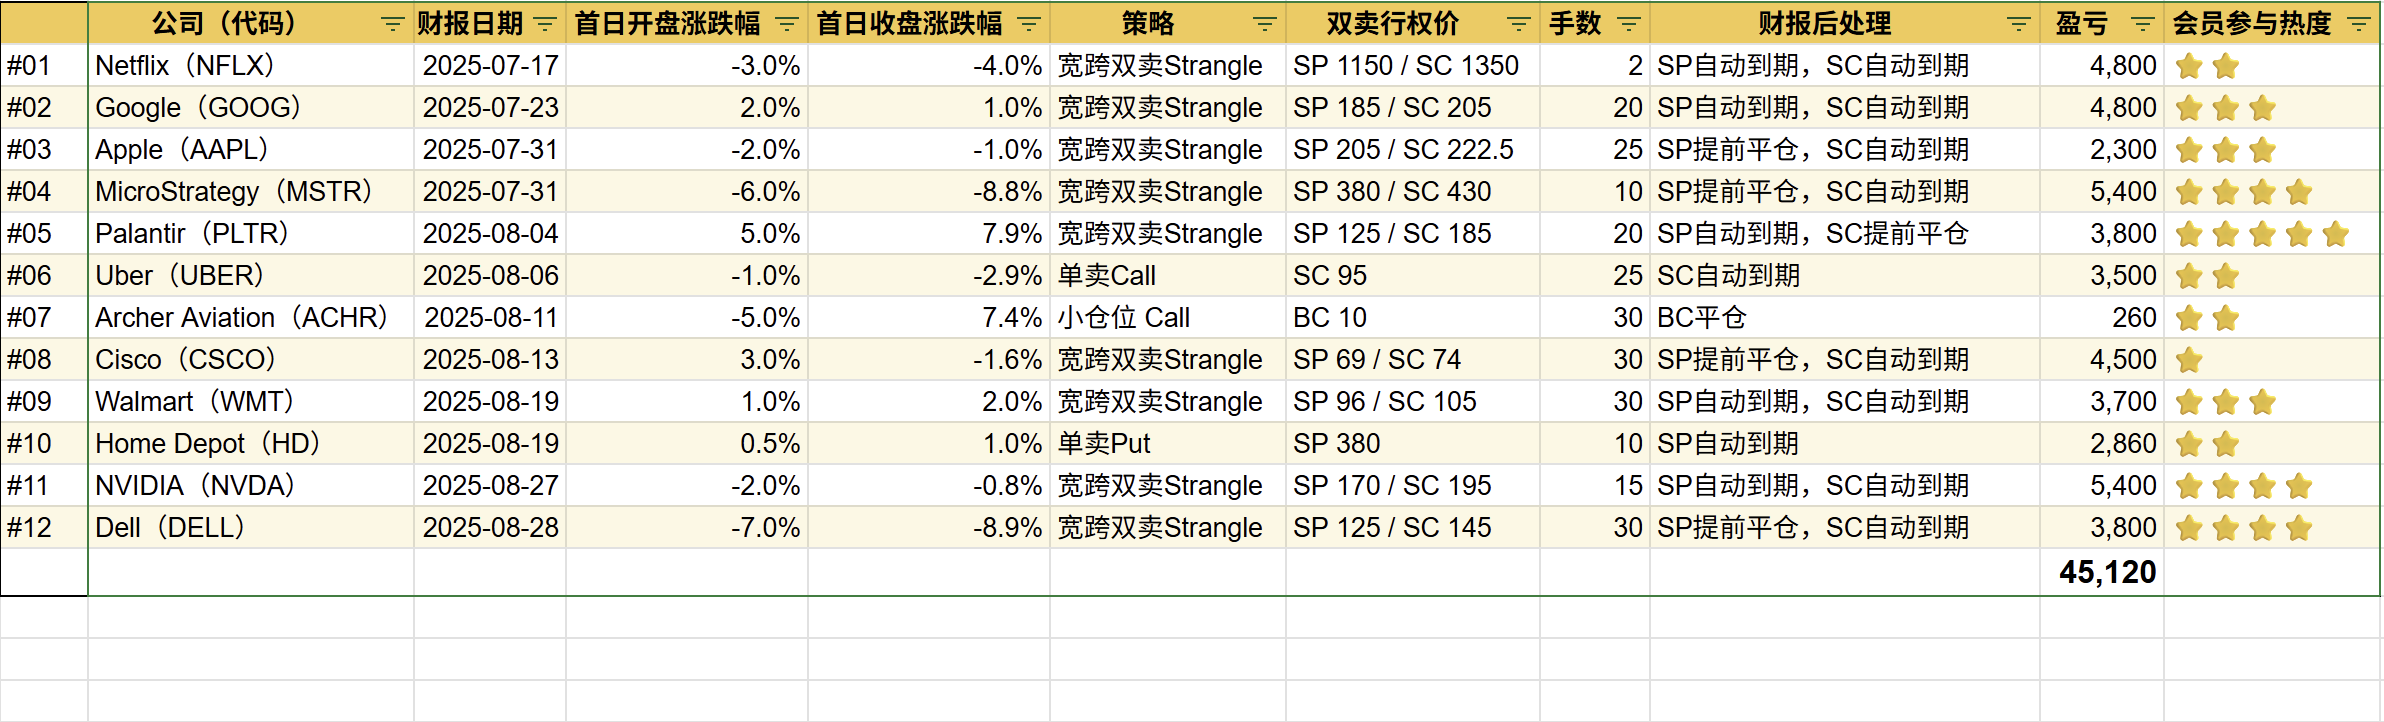Select the BC平仓 post-earnings handling cell
This screenshot has height=722, width=2384.
[x=1844, y=318]
